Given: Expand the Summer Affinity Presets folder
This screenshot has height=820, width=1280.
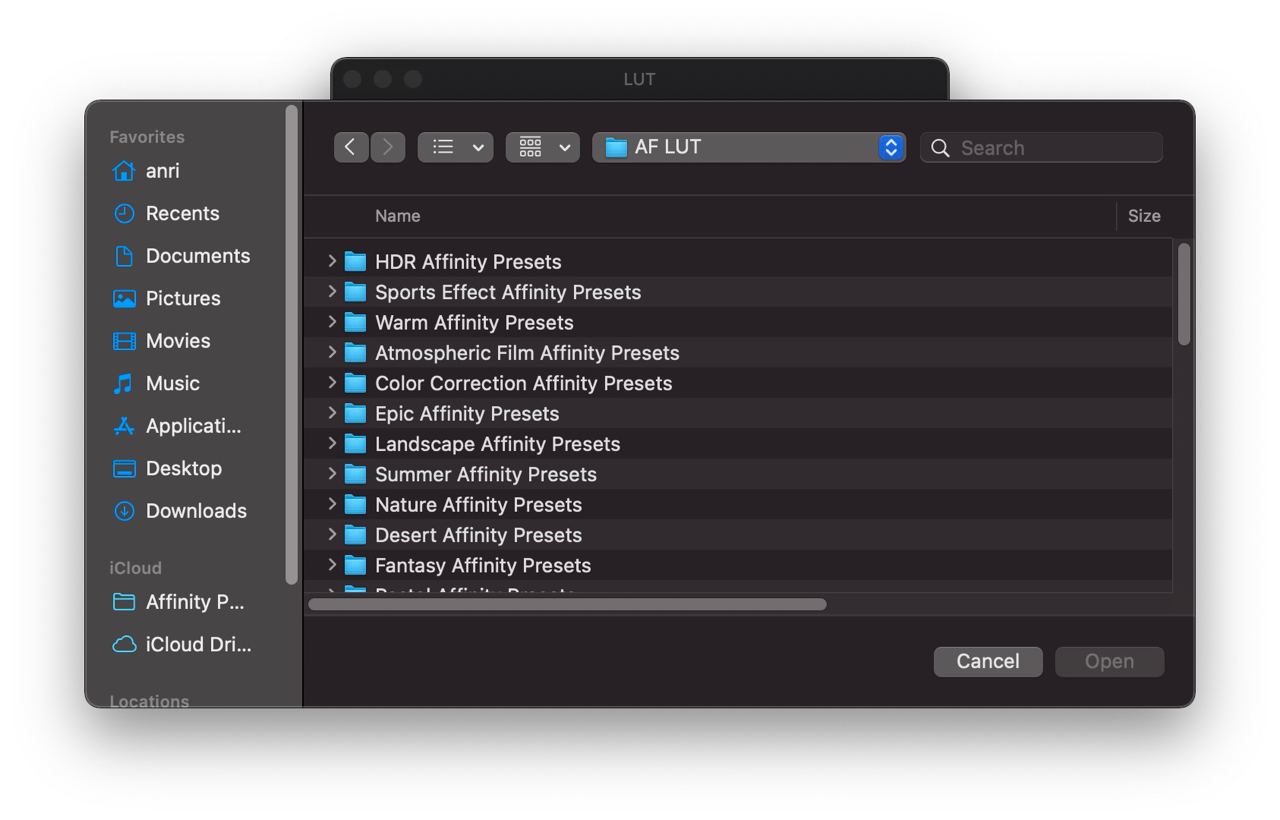Looking at the screenshot, I should tap(332, 474).
